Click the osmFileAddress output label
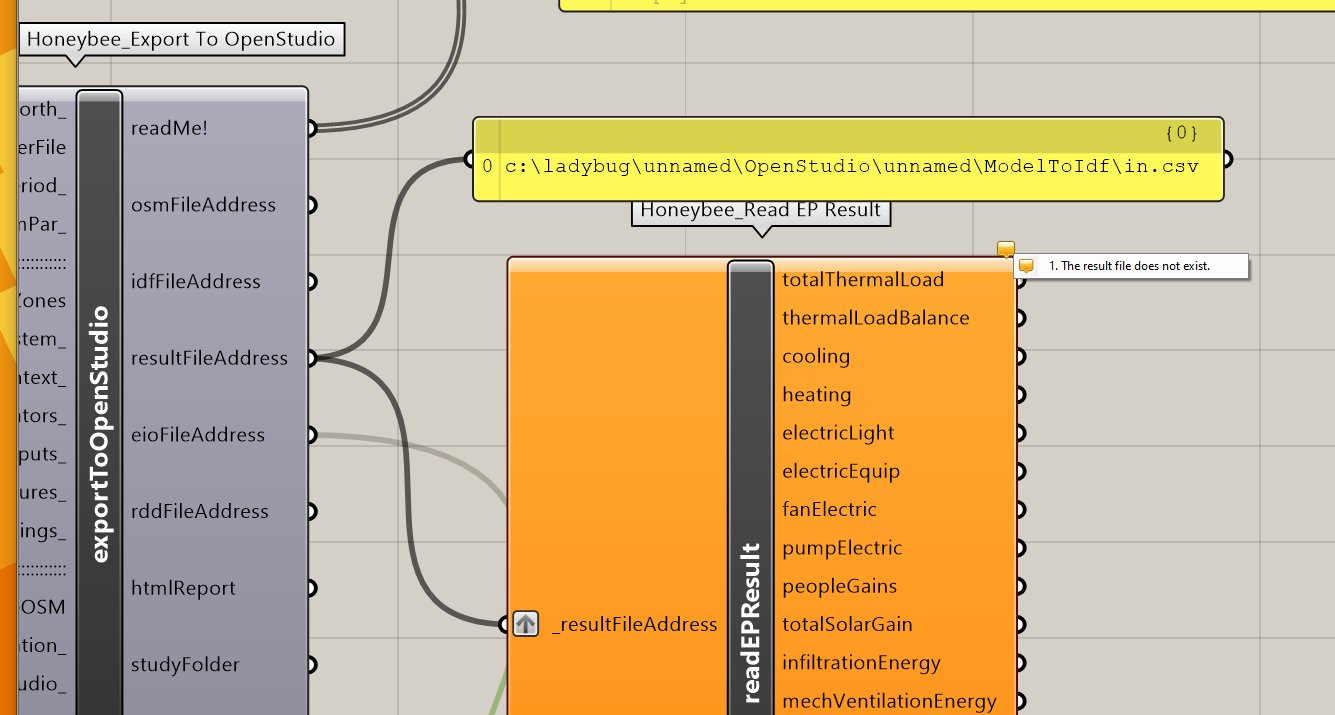This screenshot has height=715, width=1335. pyautogui.click(x=203, y=205)
